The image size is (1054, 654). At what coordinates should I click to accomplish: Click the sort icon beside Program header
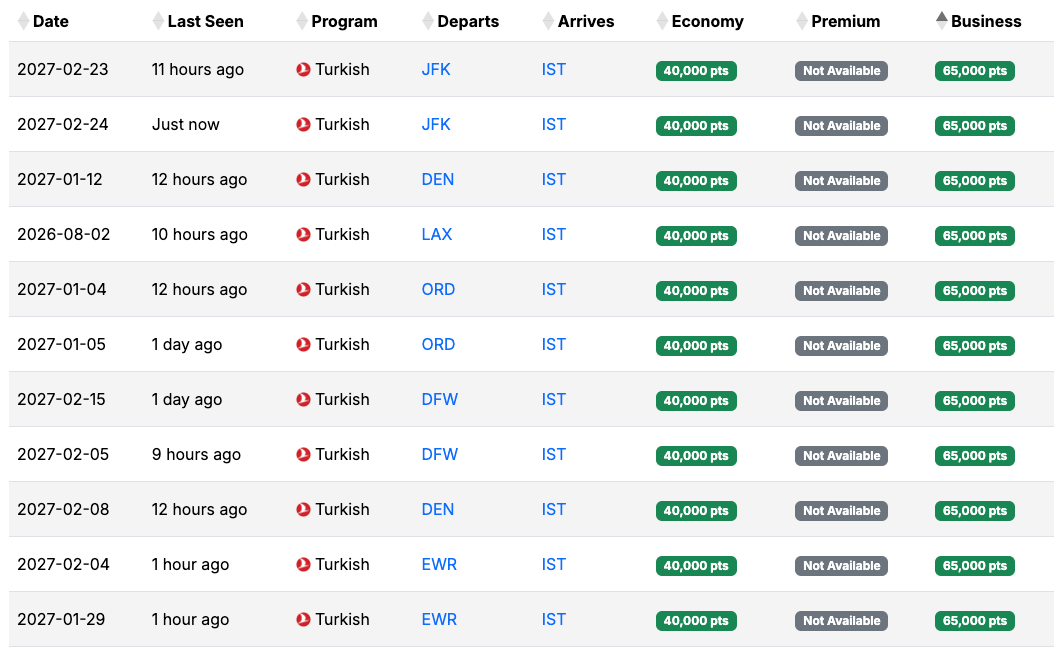tap(302, 21)
